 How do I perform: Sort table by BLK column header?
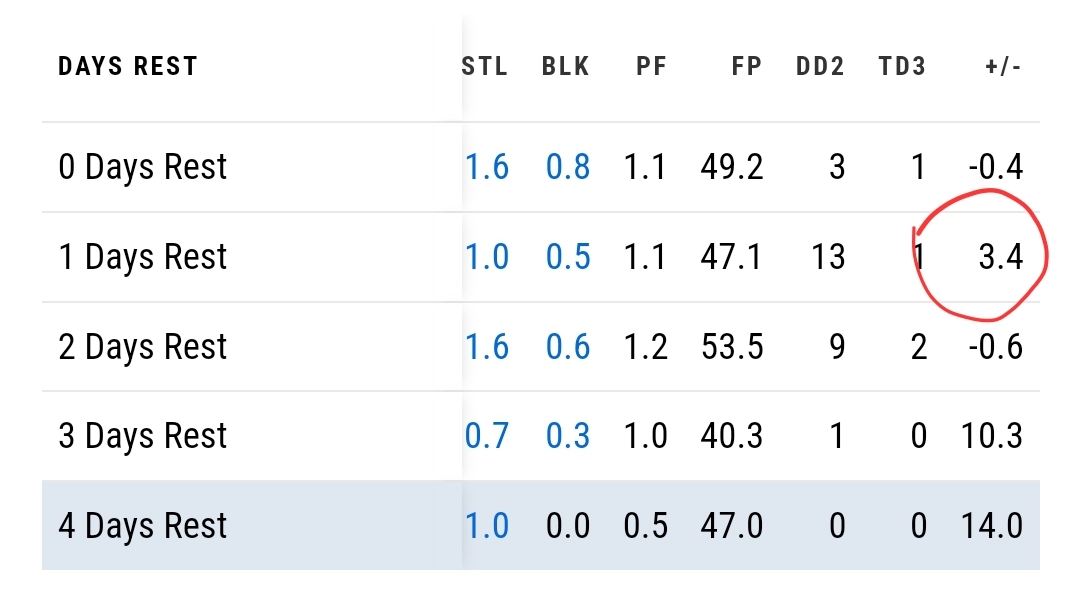(x=566, y=67)
